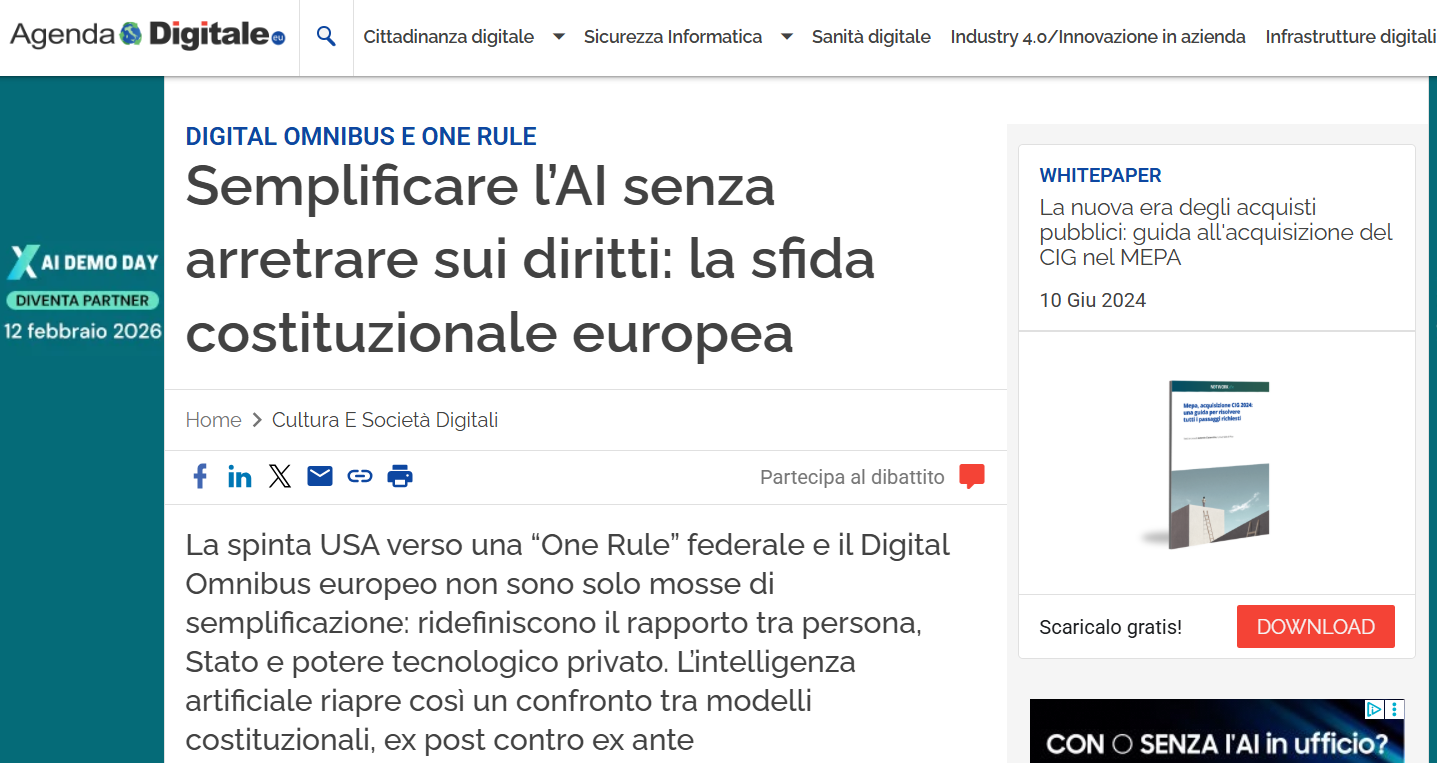Open the red comment bubble icon

coord(972,477)
